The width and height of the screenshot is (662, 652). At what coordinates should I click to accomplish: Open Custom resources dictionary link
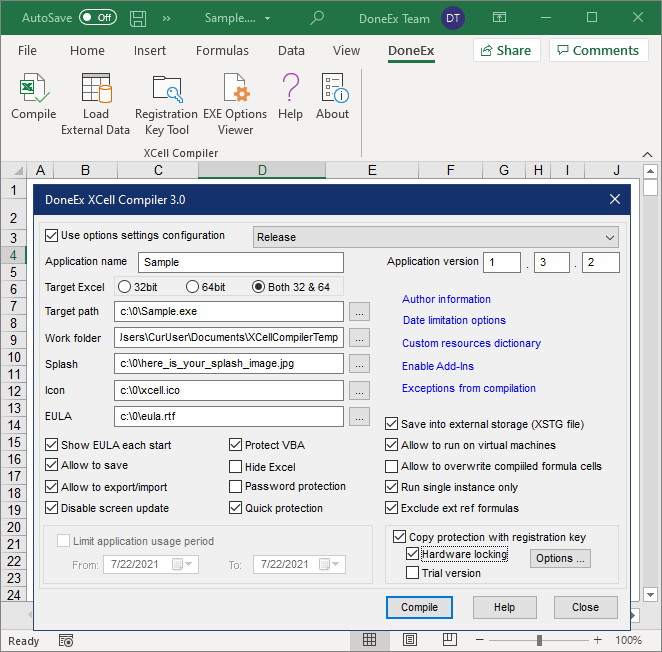(471, 343)
